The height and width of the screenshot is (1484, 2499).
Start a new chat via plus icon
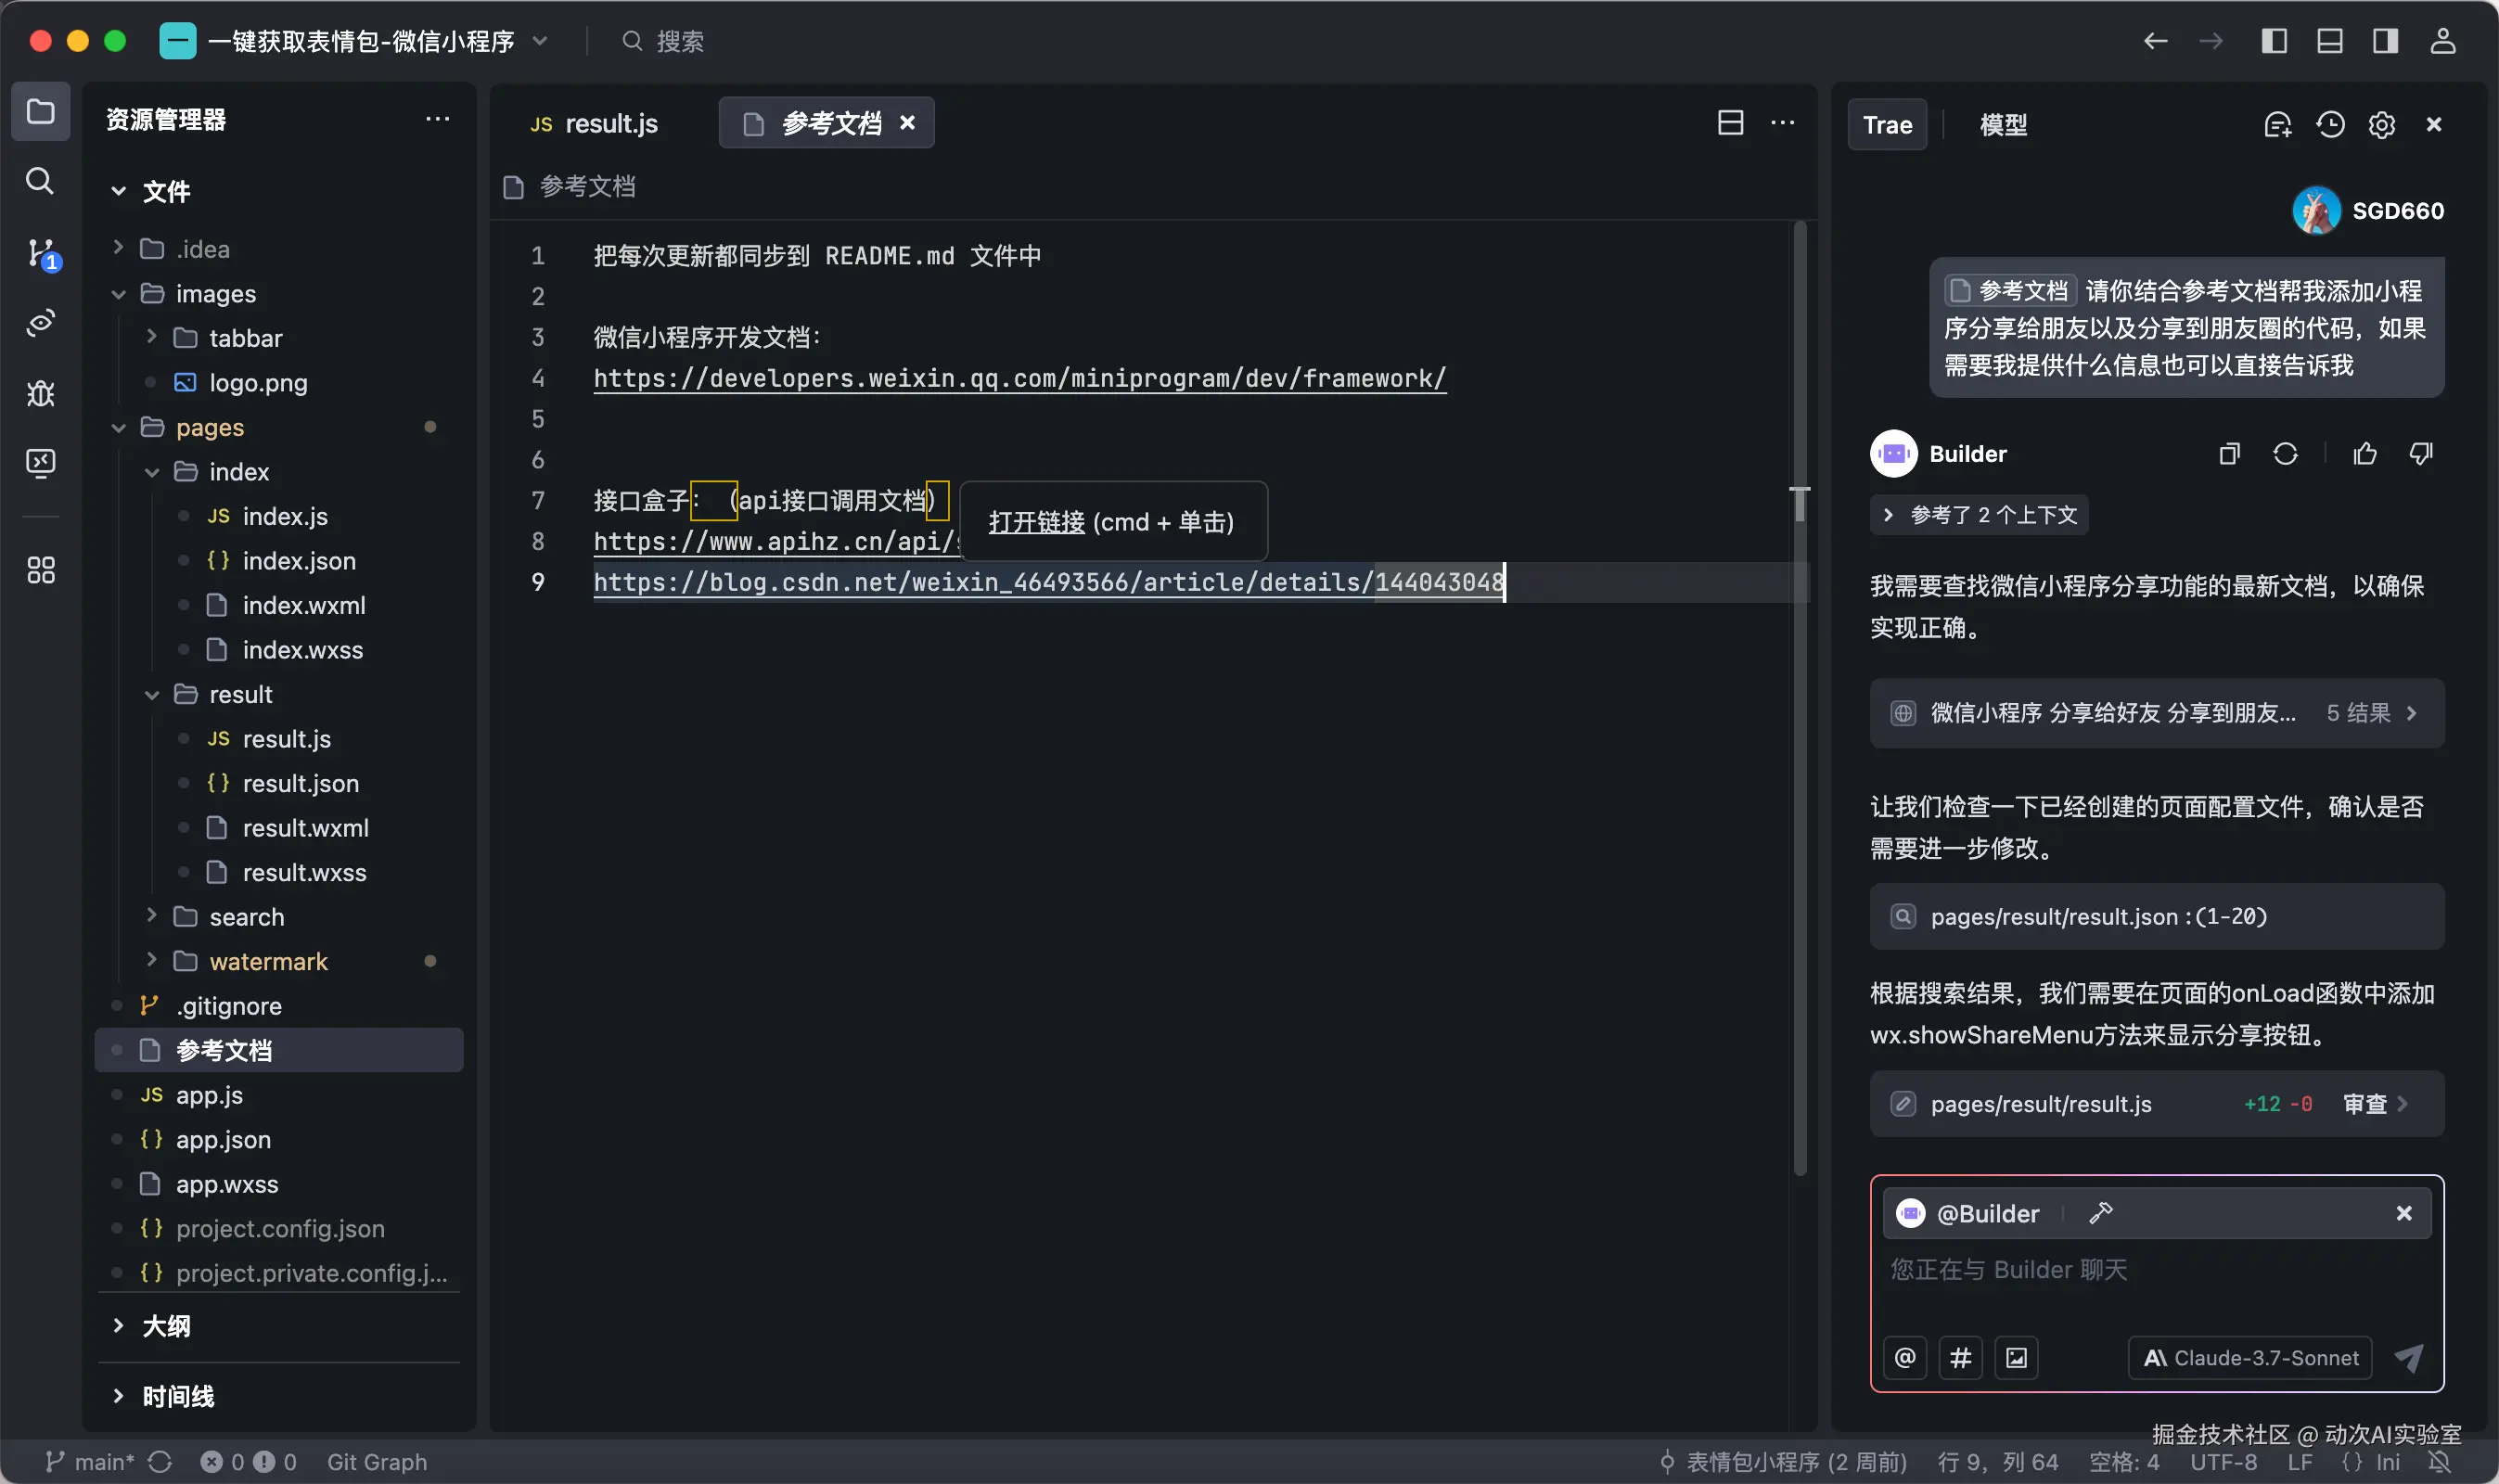2277,125
